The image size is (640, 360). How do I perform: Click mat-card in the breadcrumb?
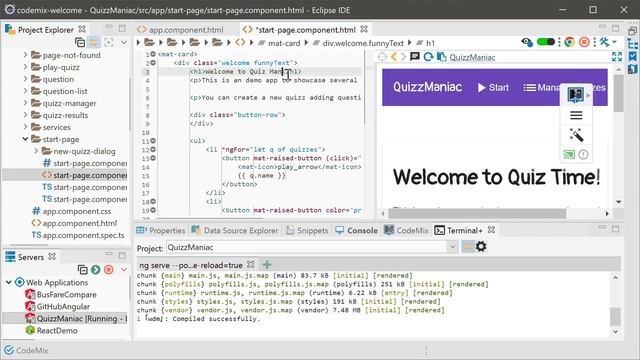point(280,43)
